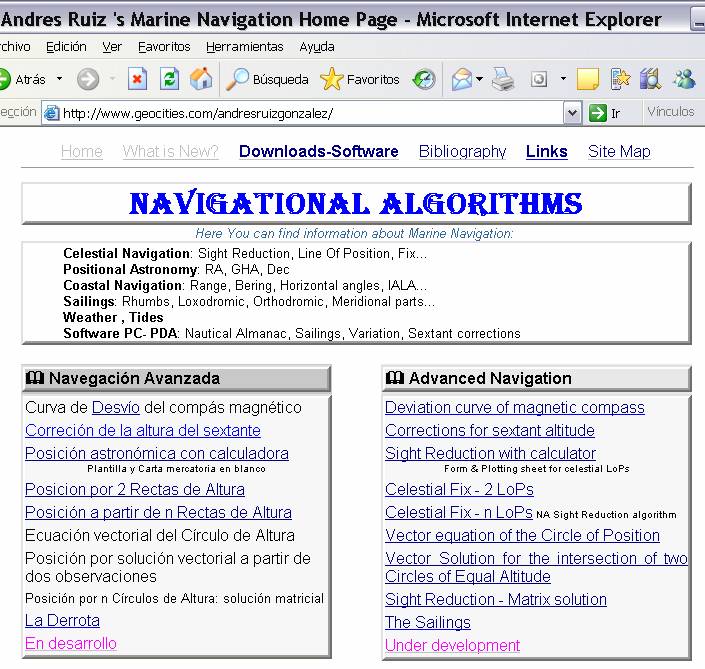This screenshot has height=669, width=705.
Task: Click the Print page icon
Action: (x=503, y=79)
